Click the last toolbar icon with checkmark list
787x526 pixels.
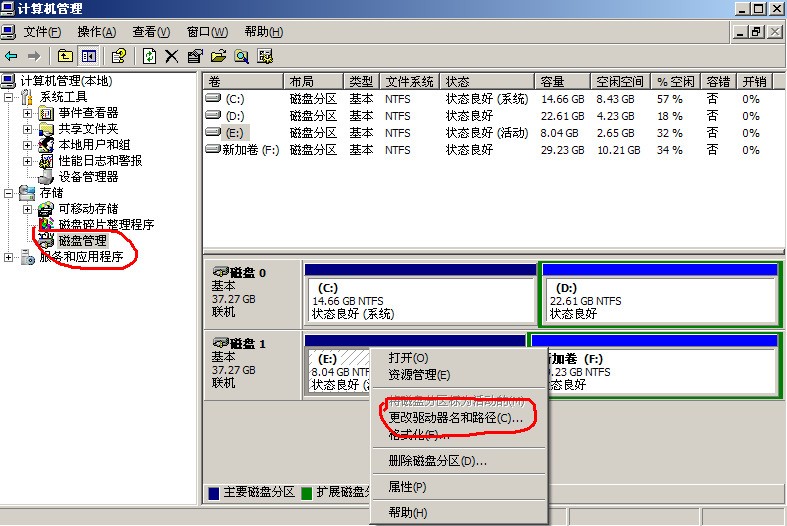pos(265,56)
